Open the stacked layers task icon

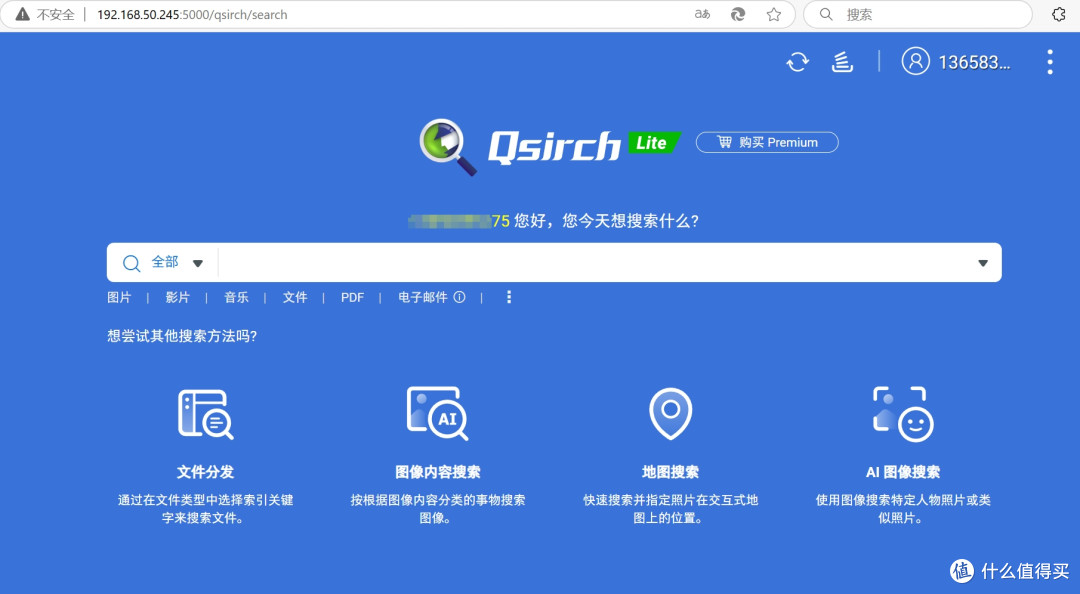pos(842,62)
